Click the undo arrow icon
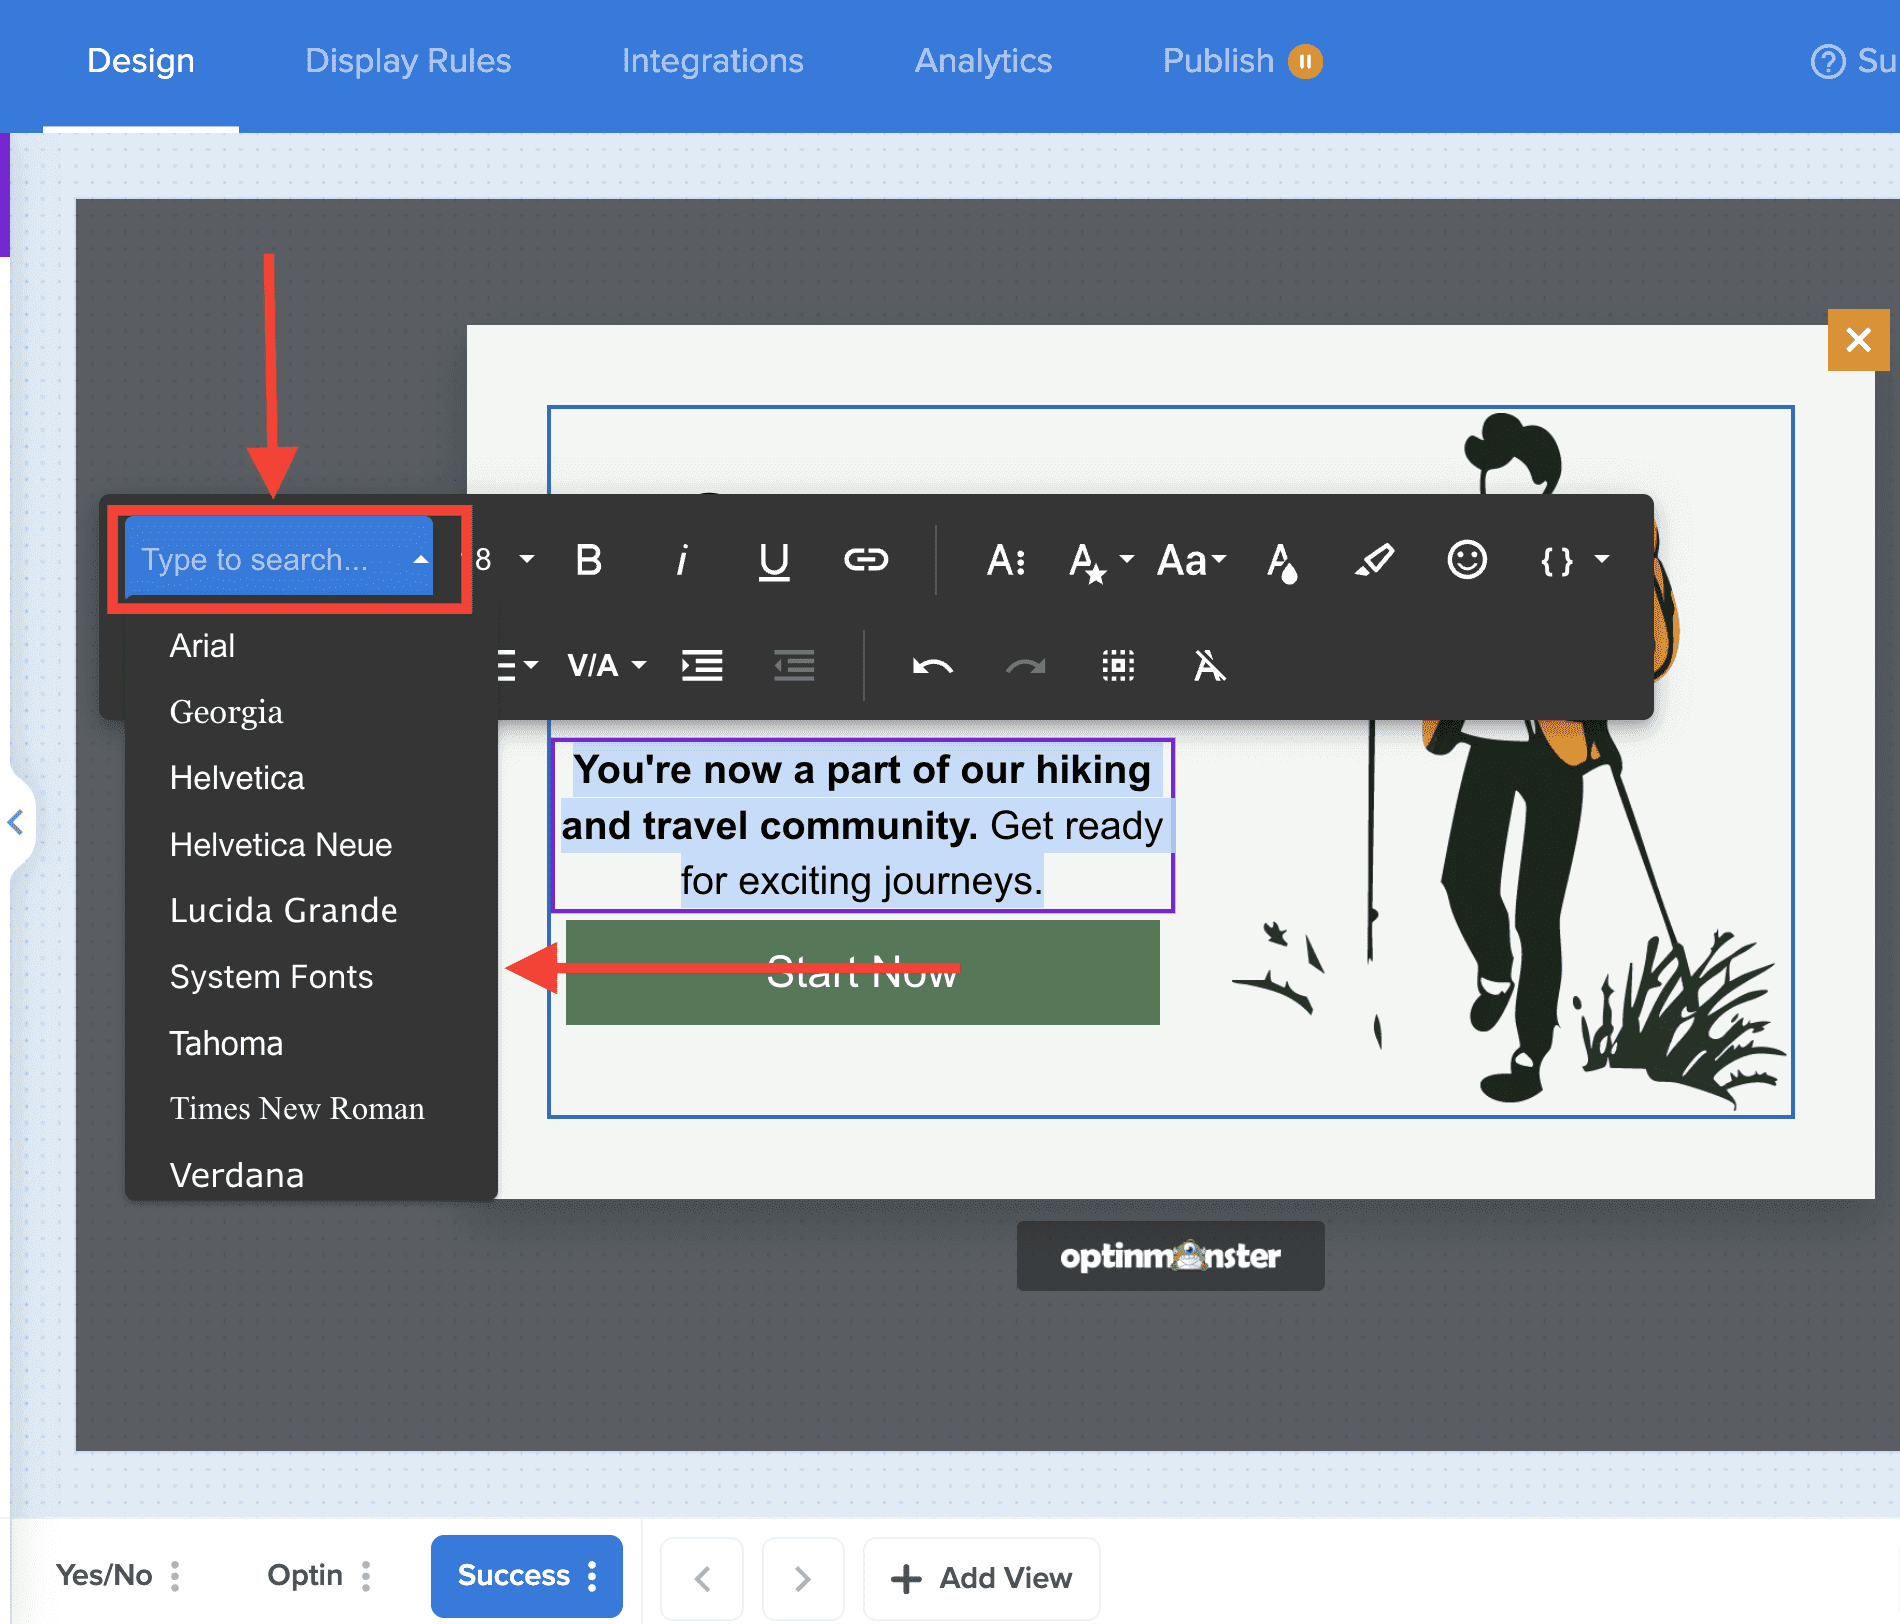The image size is (1900, 1624). pyautogui.click(x=932, y=666)
